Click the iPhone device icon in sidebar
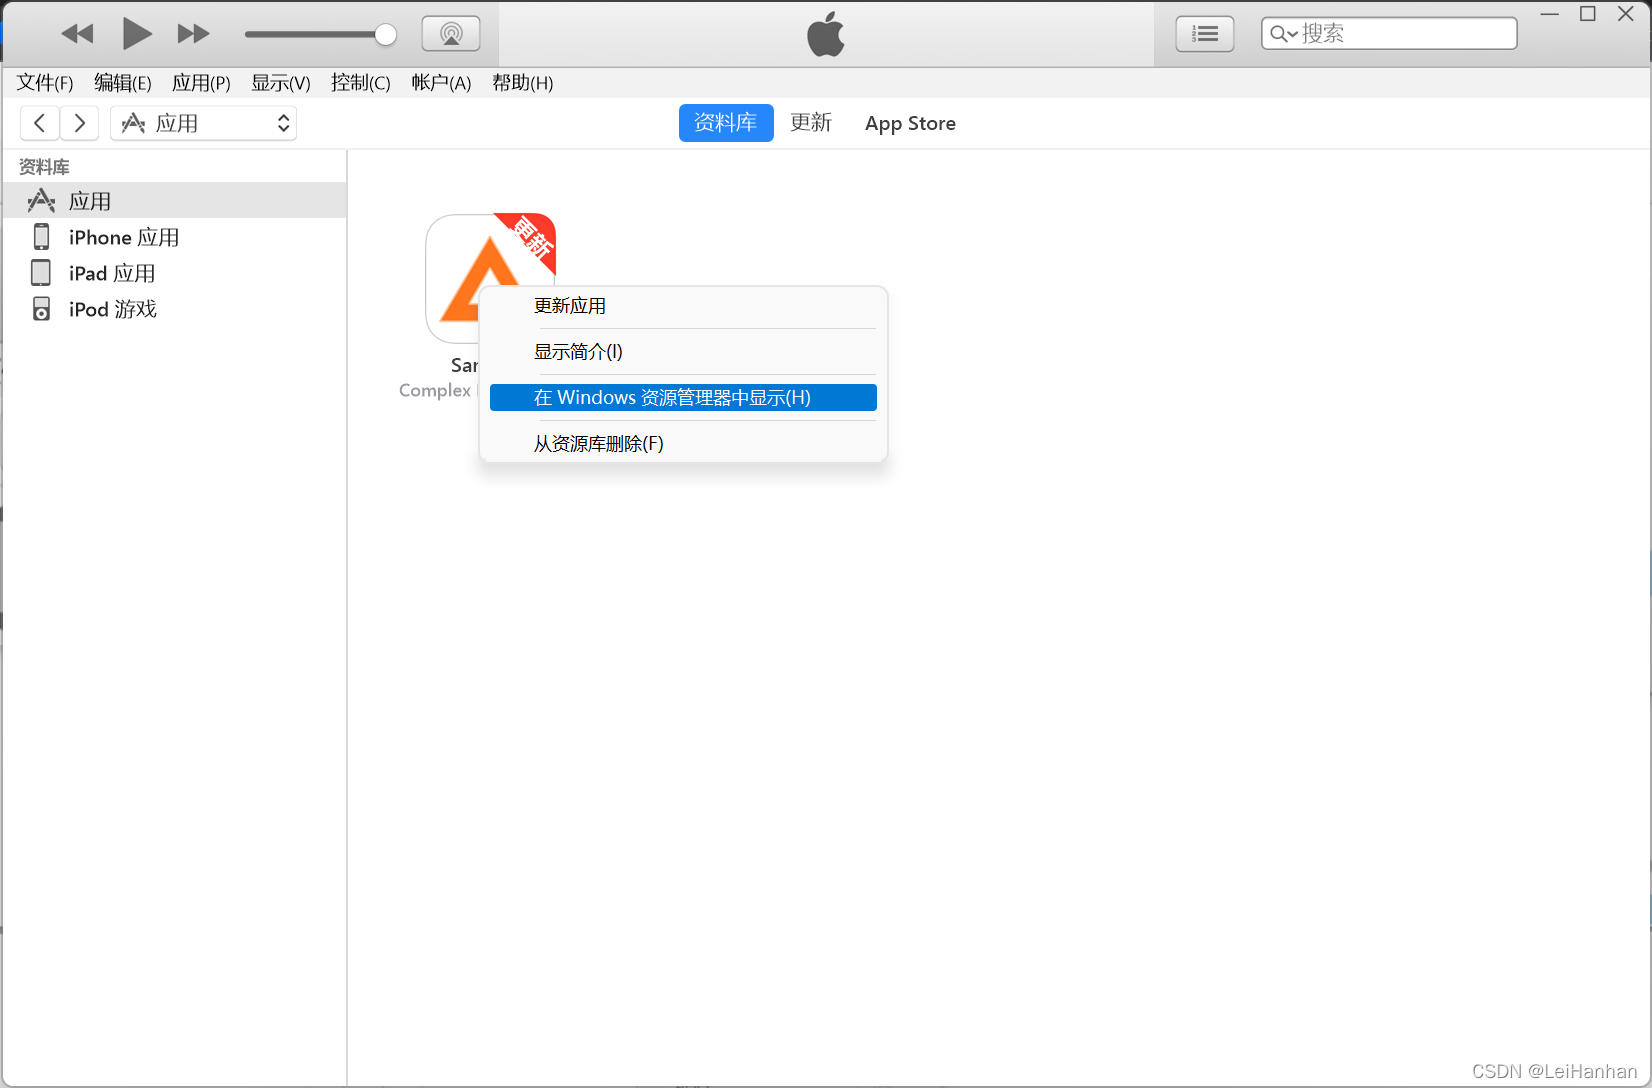The image size is (1652, 1088). point(41,237)
